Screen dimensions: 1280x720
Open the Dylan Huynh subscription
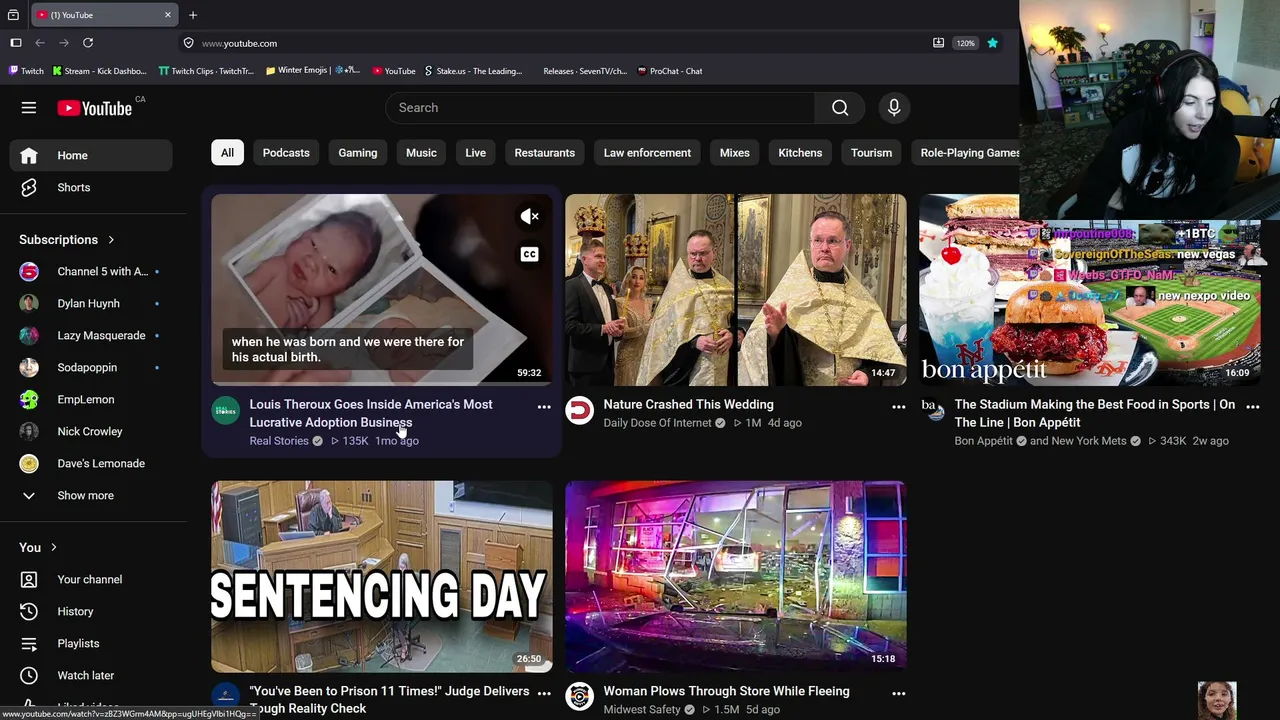[x=91, y=304]
